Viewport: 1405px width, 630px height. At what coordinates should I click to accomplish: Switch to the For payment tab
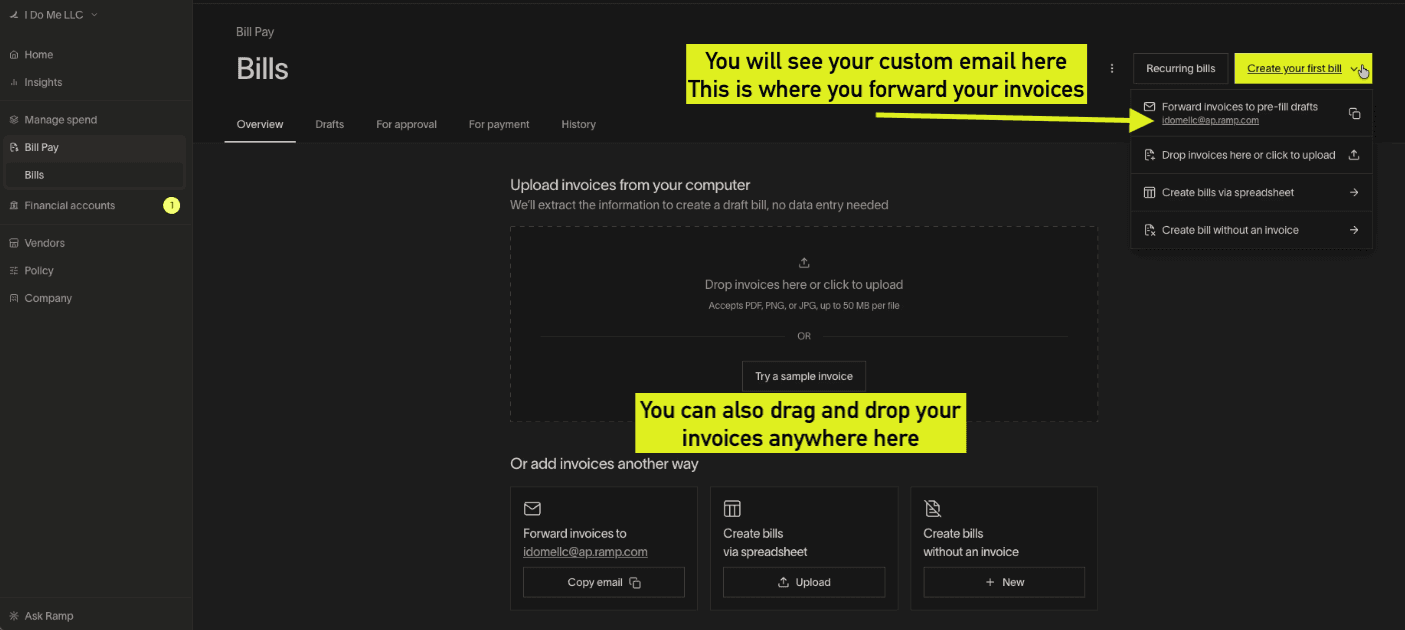pyautogui.click(x=499, y=124)
